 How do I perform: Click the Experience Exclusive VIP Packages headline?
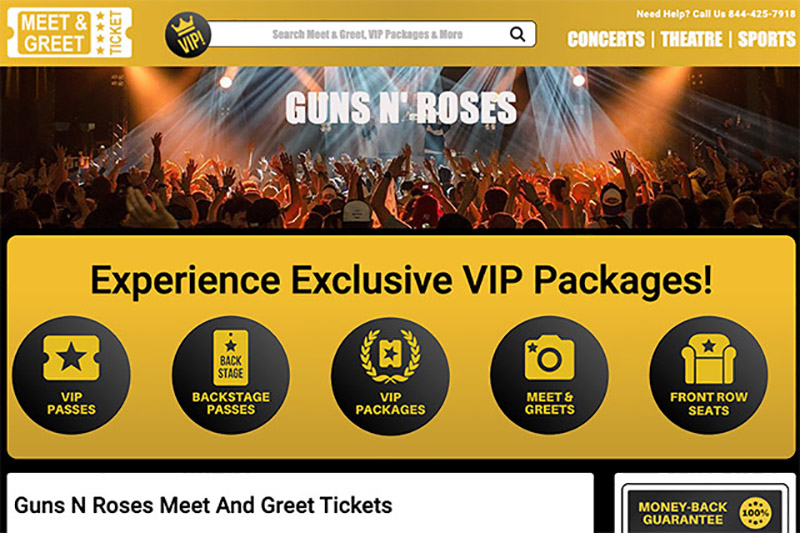(401, 280)
